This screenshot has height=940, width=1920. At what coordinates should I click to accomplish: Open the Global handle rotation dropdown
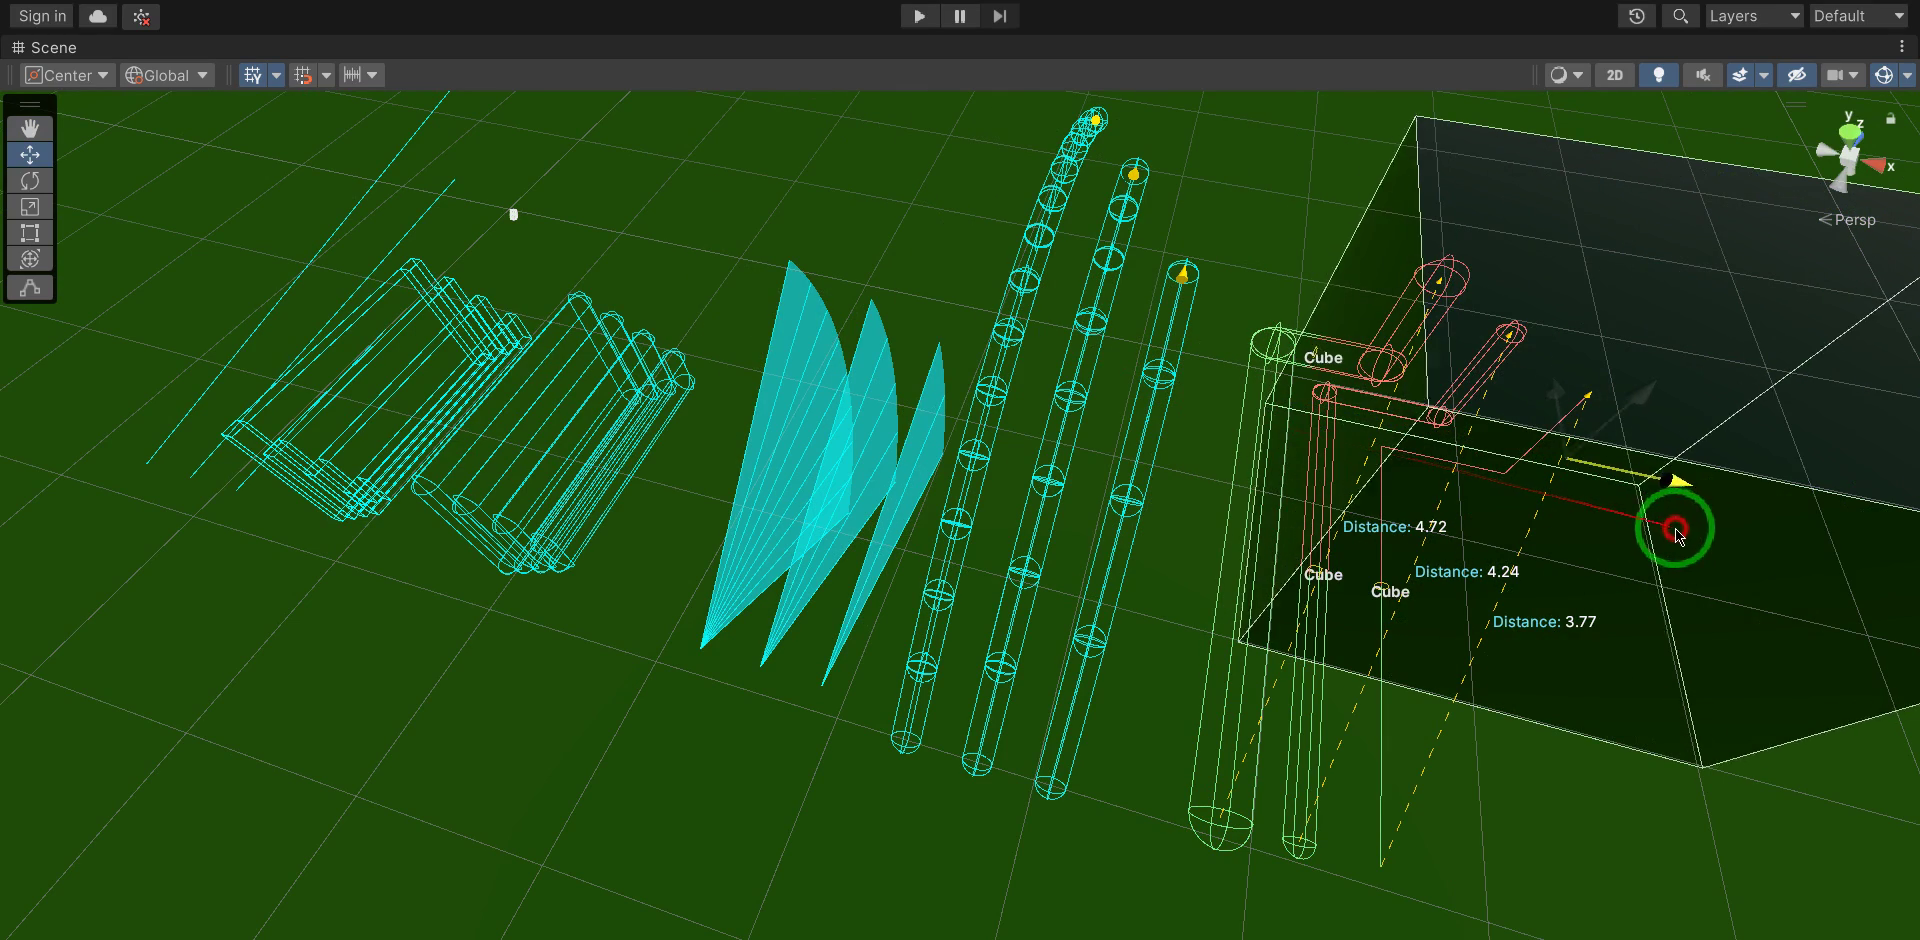(x=167, y=75)
